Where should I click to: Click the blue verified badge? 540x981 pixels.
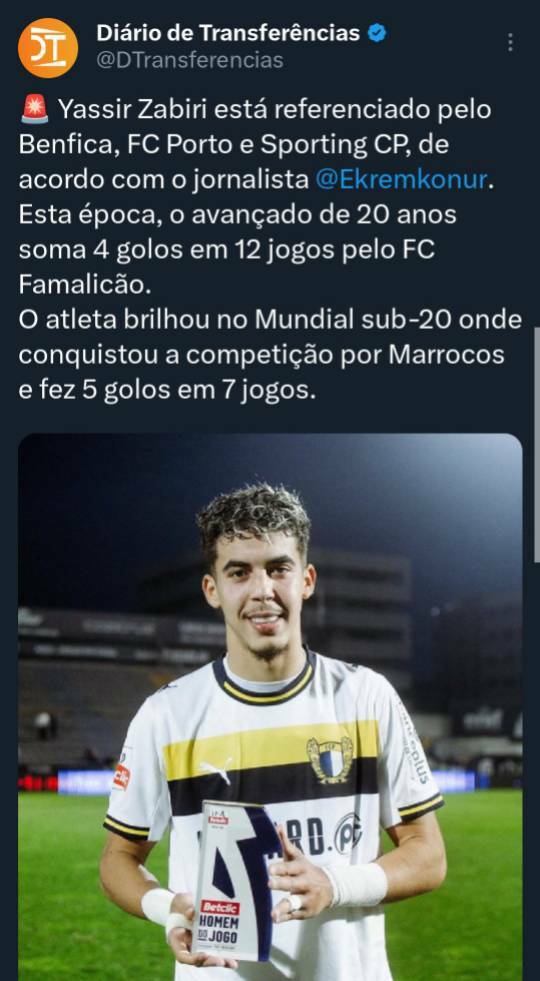tap(377, 33)
